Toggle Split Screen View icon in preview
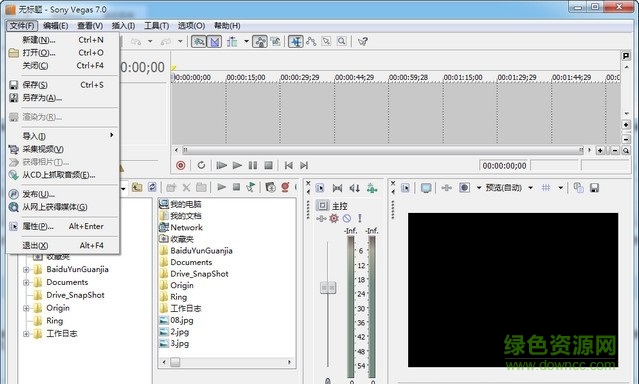 point(465,188)
